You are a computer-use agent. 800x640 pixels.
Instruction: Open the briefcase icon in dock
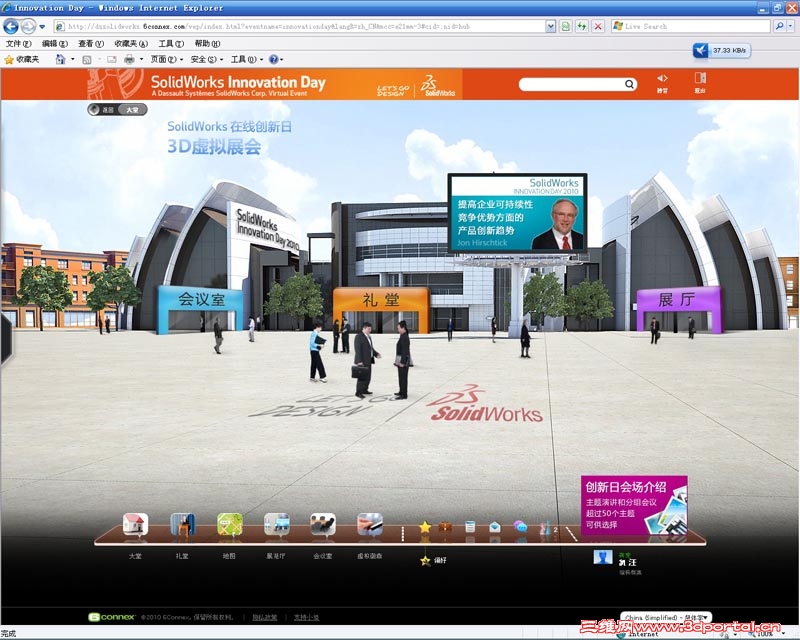pyautogui.click(x=445, y=527)
